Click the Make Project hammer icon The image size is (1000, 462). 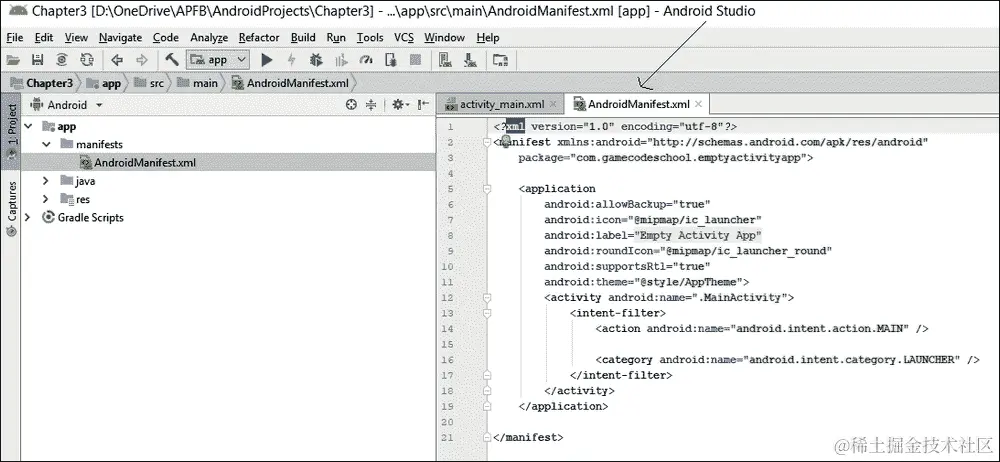point(172,60)
